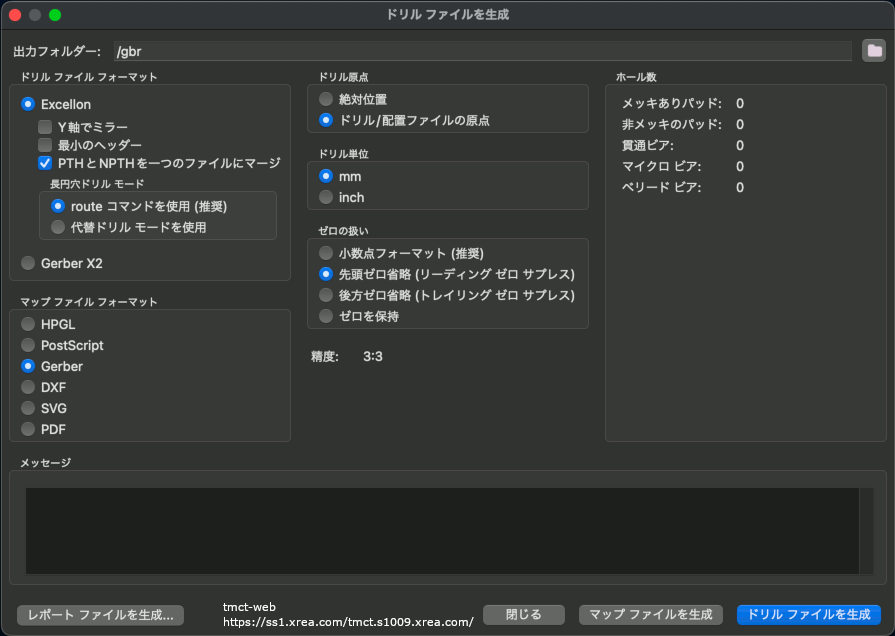Select 小数点フォーマット (推奨) zero handling
The height and width of the screenshot is (636, 895).
click(x=326, y=253)
